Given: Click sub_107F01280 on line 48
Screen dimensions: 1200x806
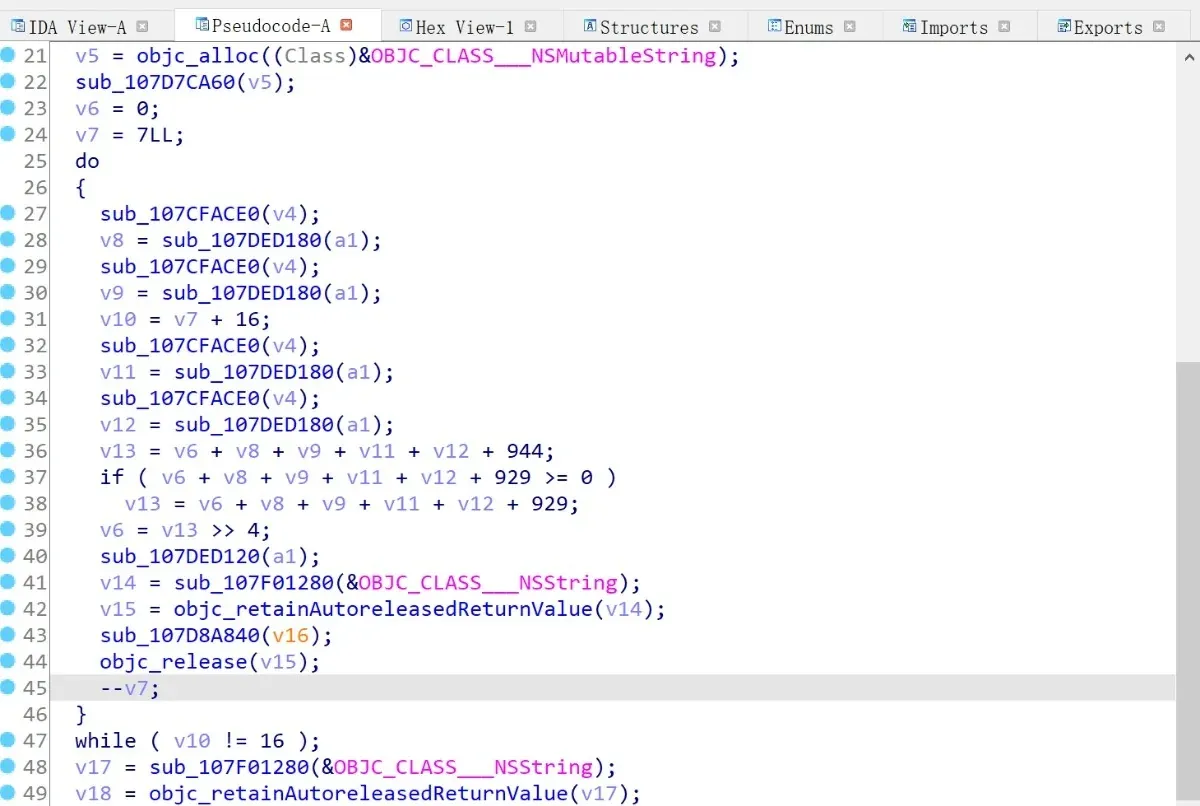Looking at the screenshot, I should click(x=229, y=767).
